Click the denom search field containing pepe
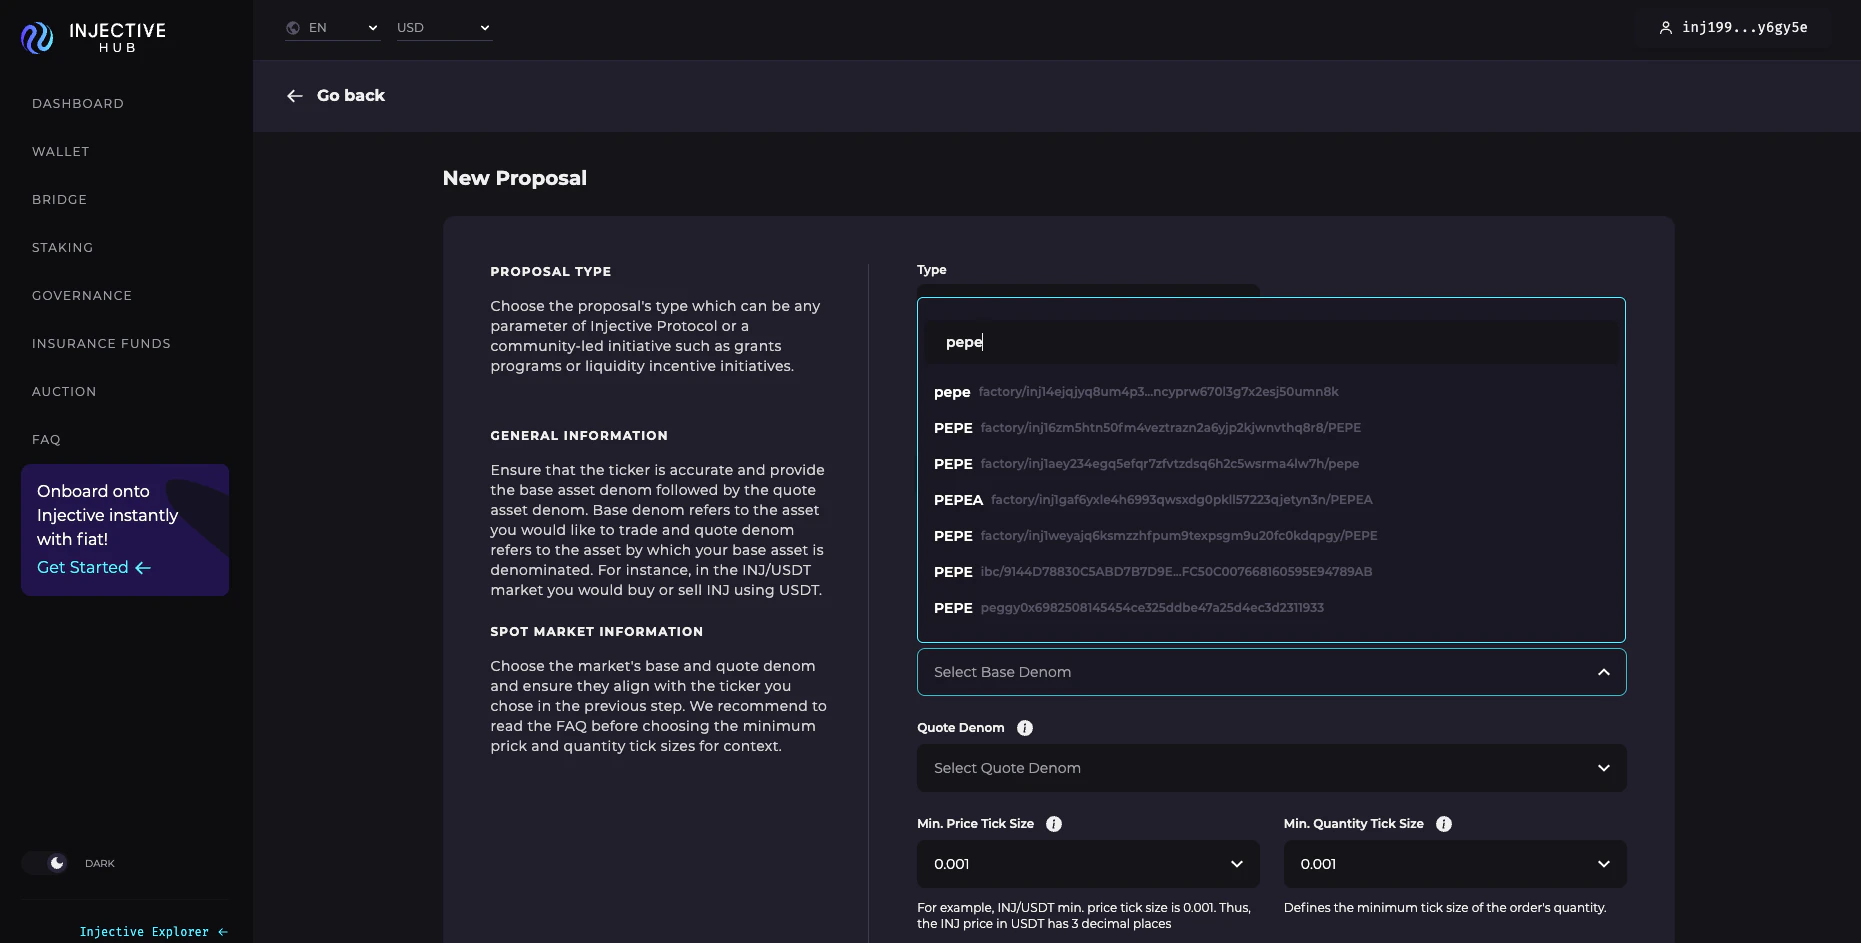1861x943 pixels. click(1271, 342)
